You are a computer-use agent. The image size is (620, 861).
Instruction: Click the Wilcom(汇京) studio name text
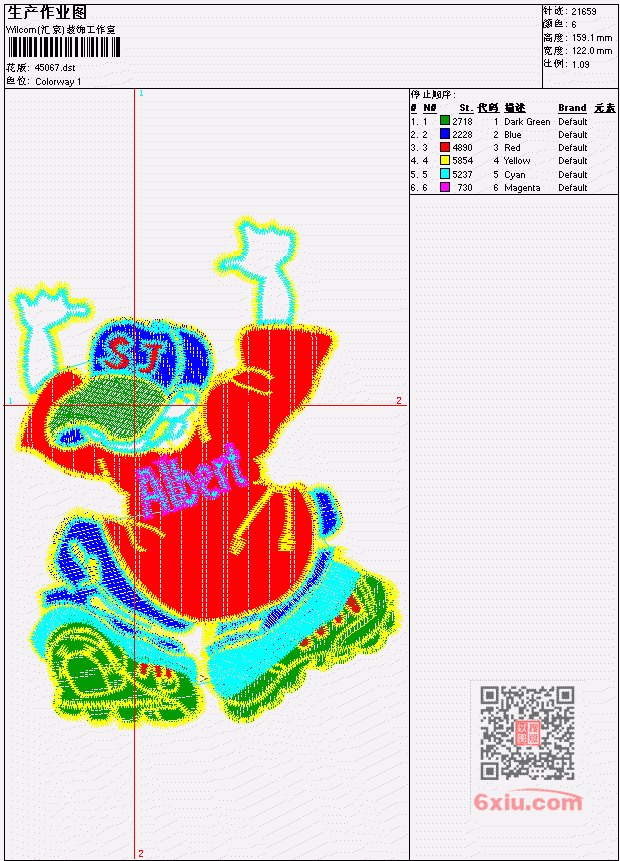click(x=61, y=30)
